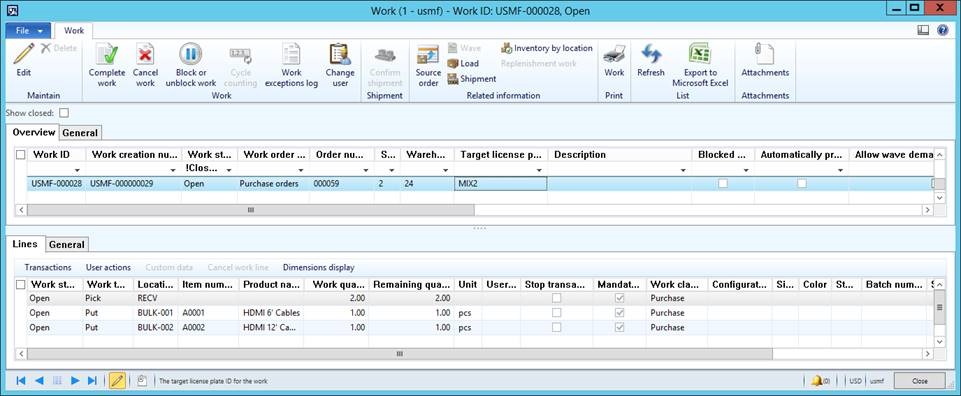Check select-all box in work header grid
The image size is (961, 396).
[x=20, y=155]
